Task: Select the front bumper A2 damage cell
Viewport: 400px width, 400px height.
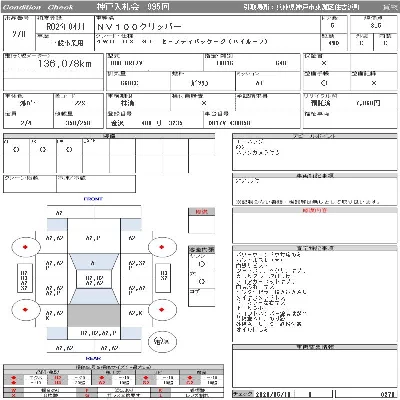Action: [x=59, y=212]
